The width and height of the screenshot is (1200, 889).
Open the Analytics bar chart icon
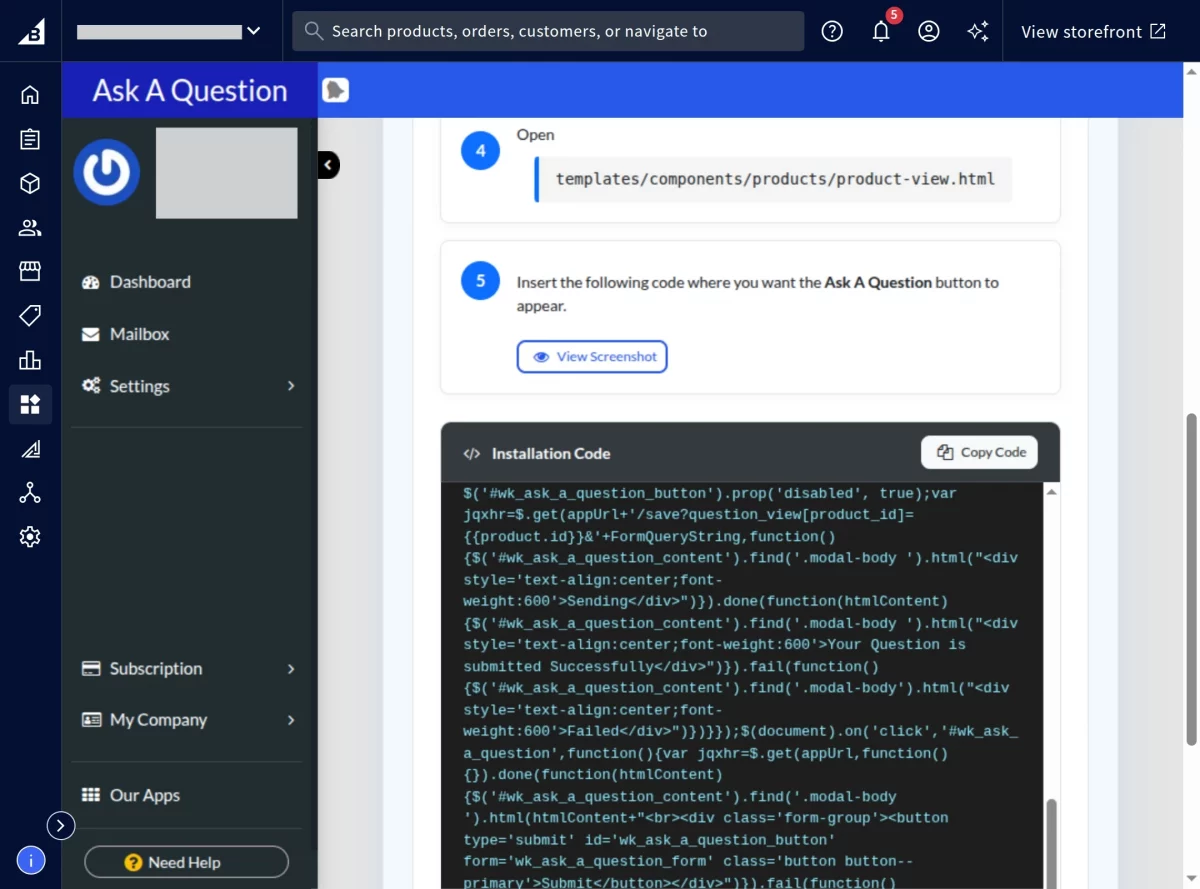pyautogui.click(x=30, y=360)
